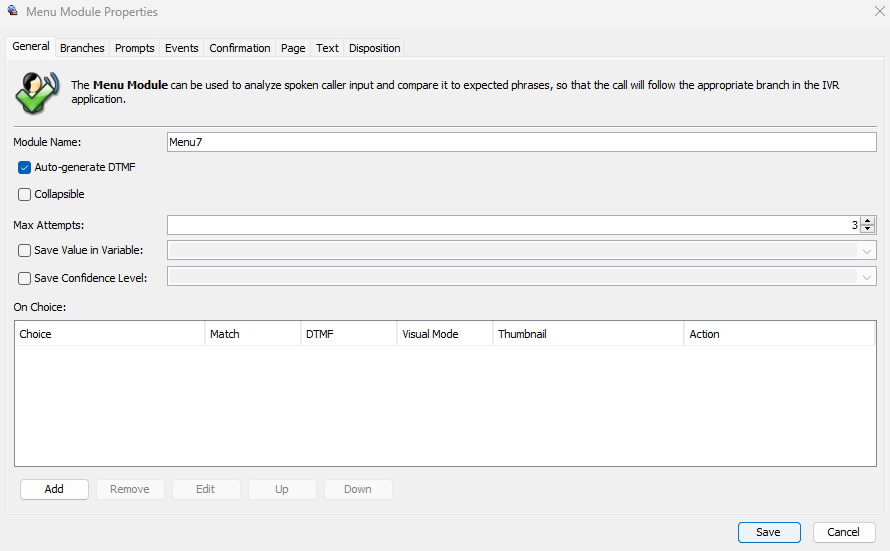Image resolution: width=890 pixels, height=551 pixels.
Task: Switch to the General tab
Action: click(x=31, y=47)
